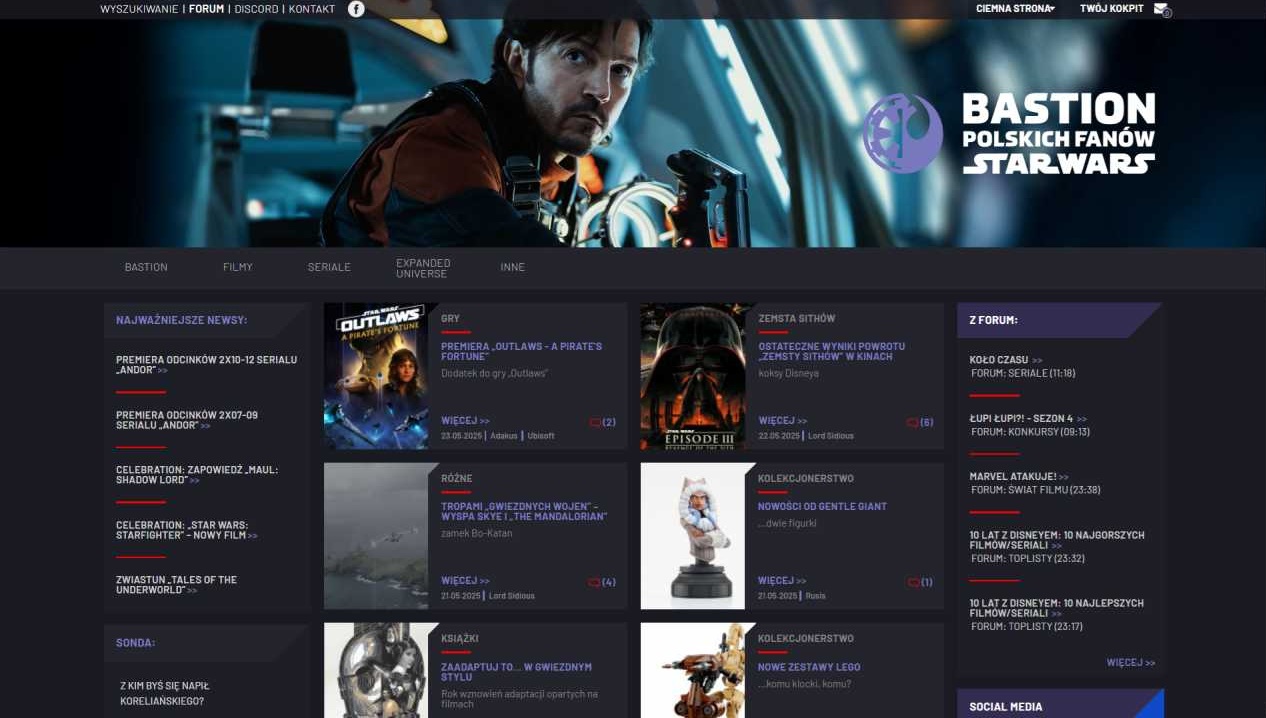The height and width of the screenshot is (718, 1266).
Task: Open the Ahsoka bust figurine thumbnail
Action: (693, 536)
